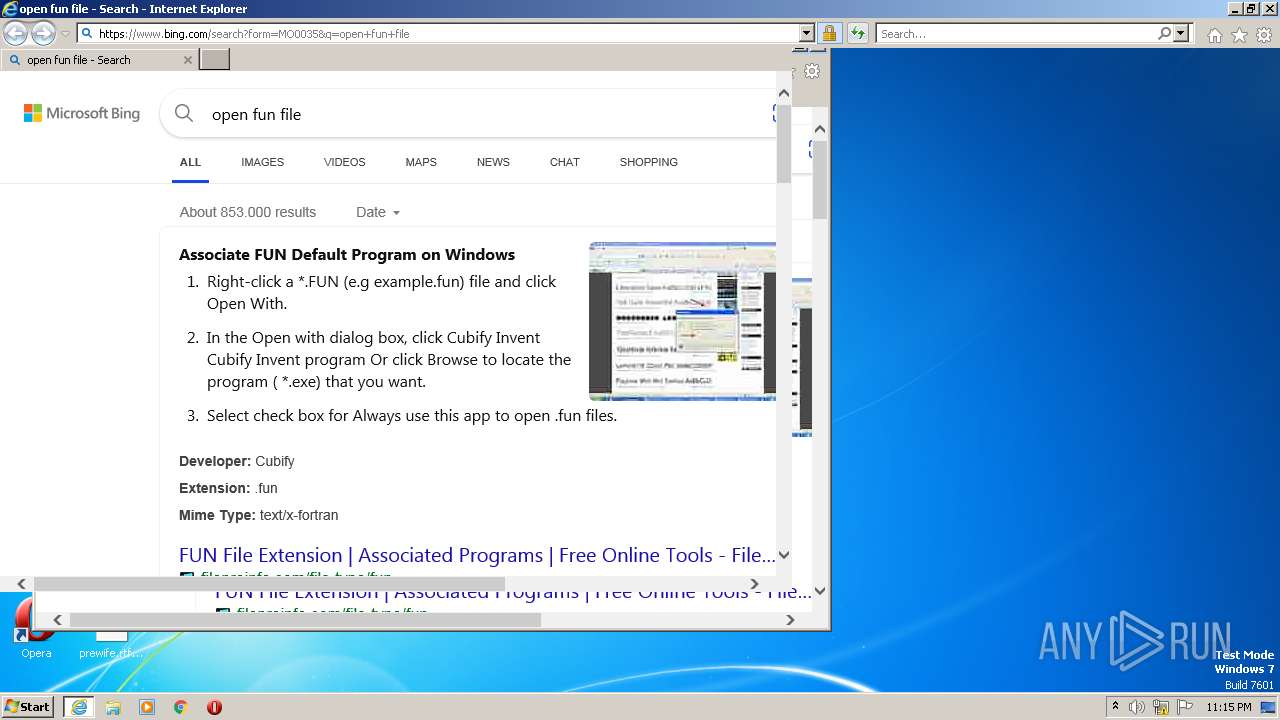The height and width of the screenshot is (720, 1280).
Task: Close the 'open fun file - Search' tab
Action: tap(187, 60)
